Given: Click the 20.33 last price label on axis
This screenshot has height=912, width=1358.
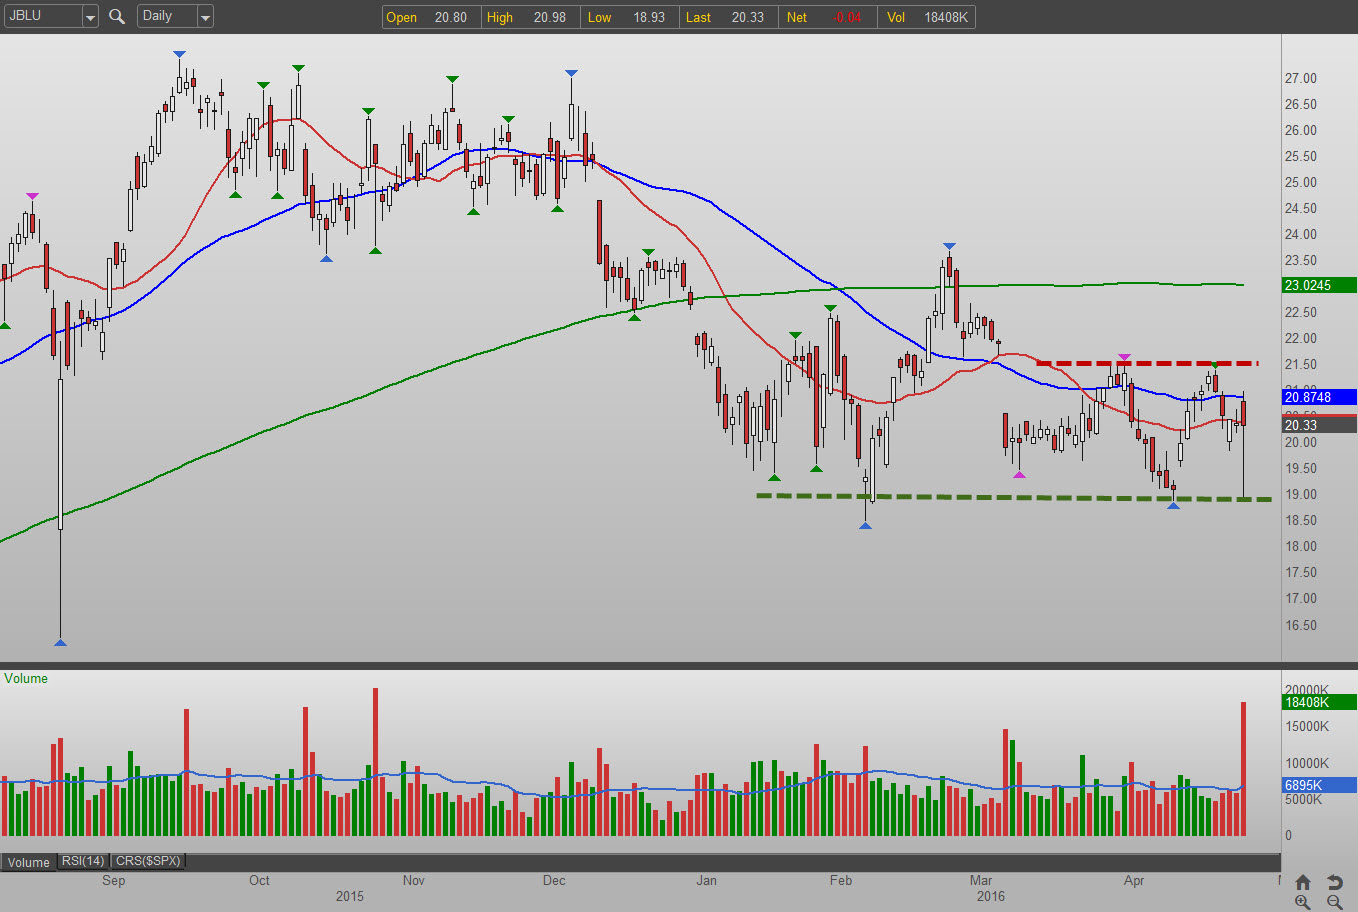Looking at the screenshot, I should [1319, 425].
